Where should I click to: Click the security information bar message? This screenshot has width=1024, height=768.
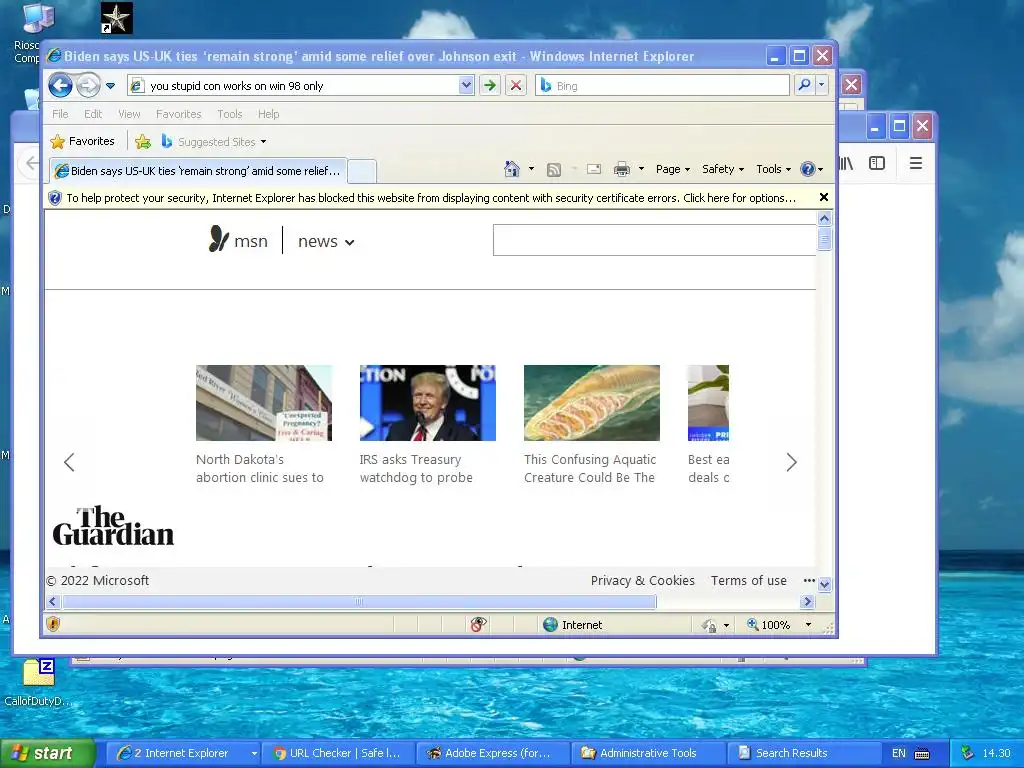click(431, 198)
